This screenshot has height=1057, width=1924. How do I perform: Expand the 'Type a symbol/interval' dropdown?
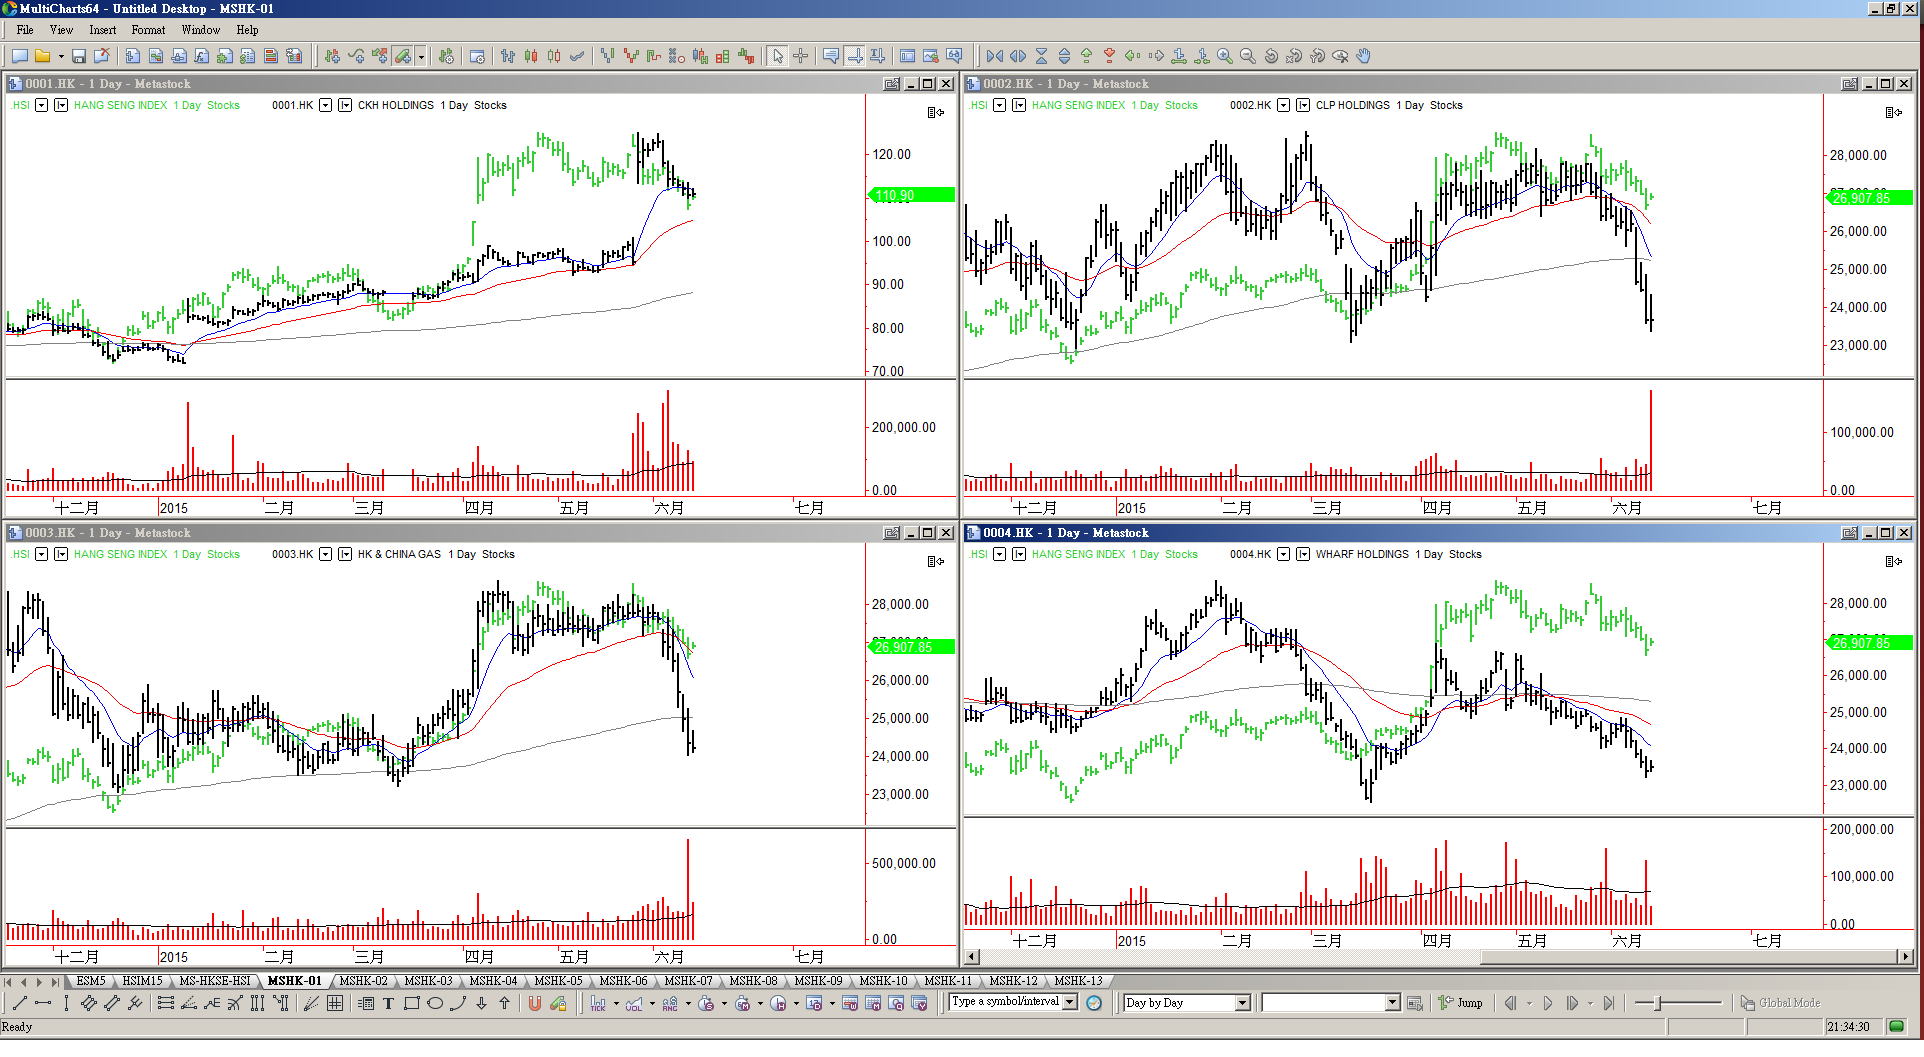click(x=1070, y=1002)
